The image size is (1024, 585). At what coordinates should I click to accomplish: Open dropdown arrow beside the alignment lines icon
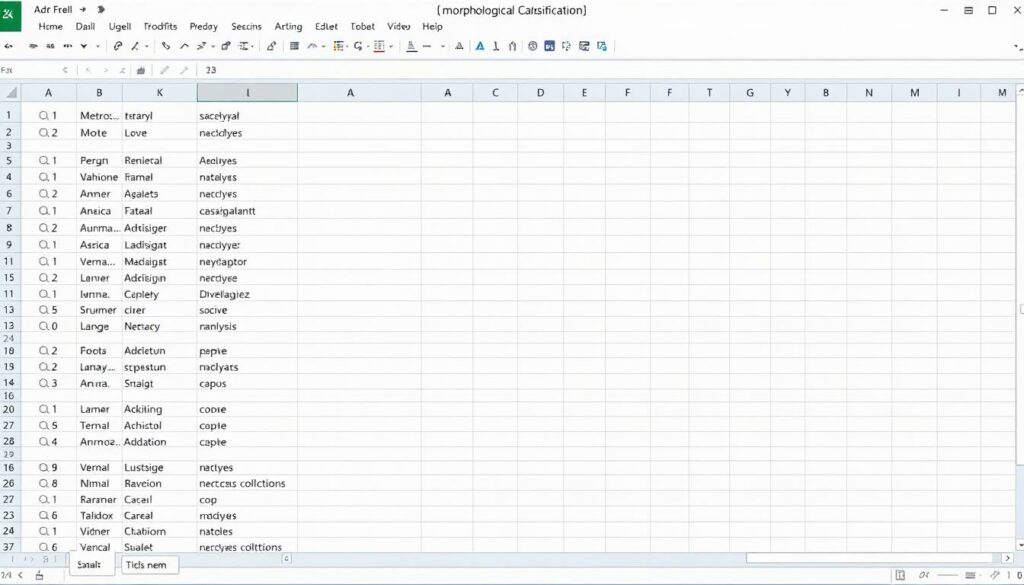(253, 46)
